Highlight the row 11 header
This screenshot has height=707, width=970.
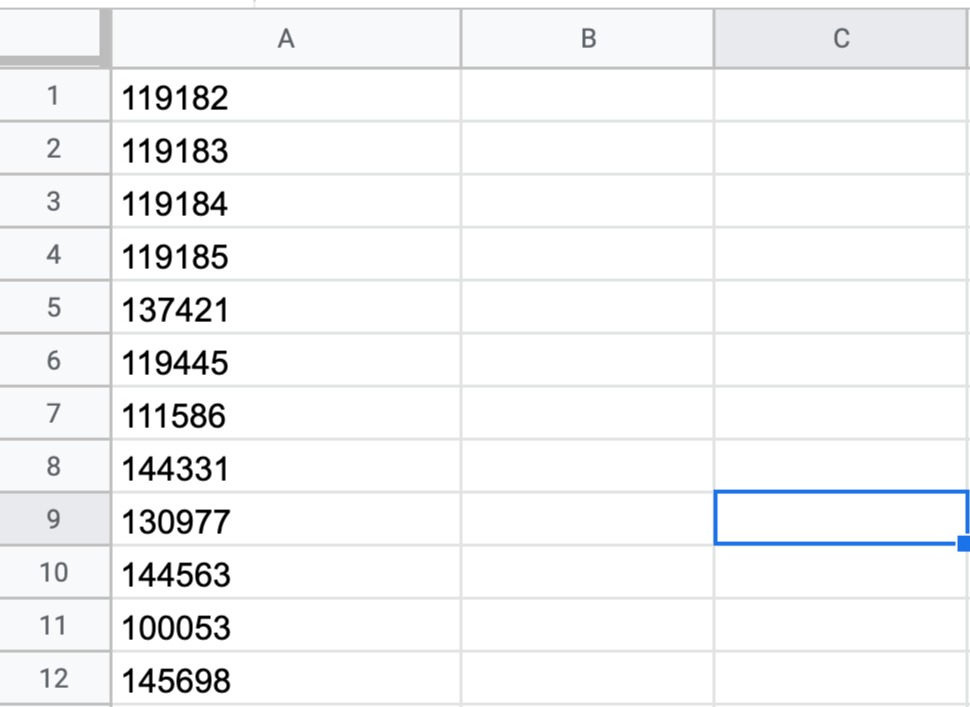(54, 627)
